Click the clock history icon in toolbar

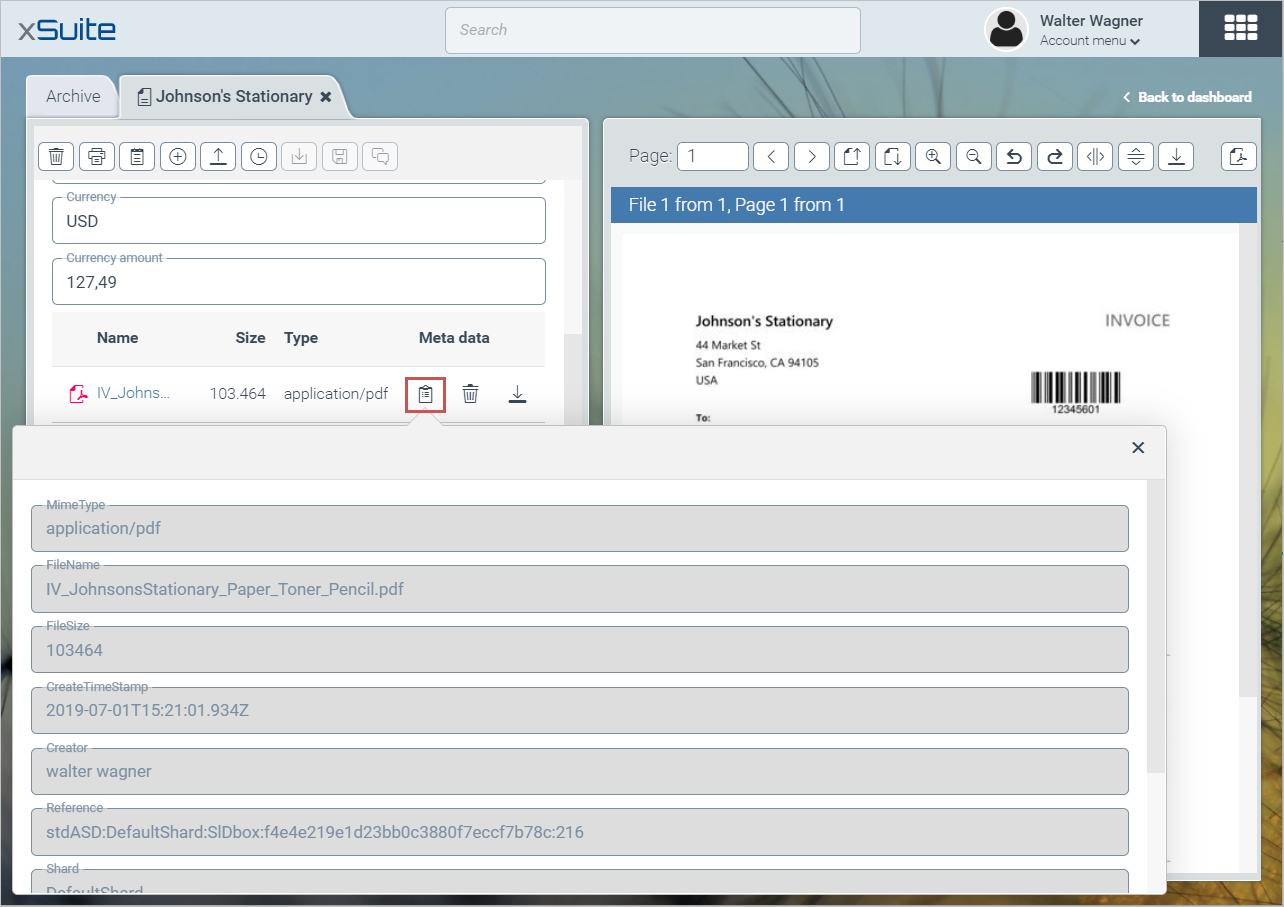click(x=258, y=156)
